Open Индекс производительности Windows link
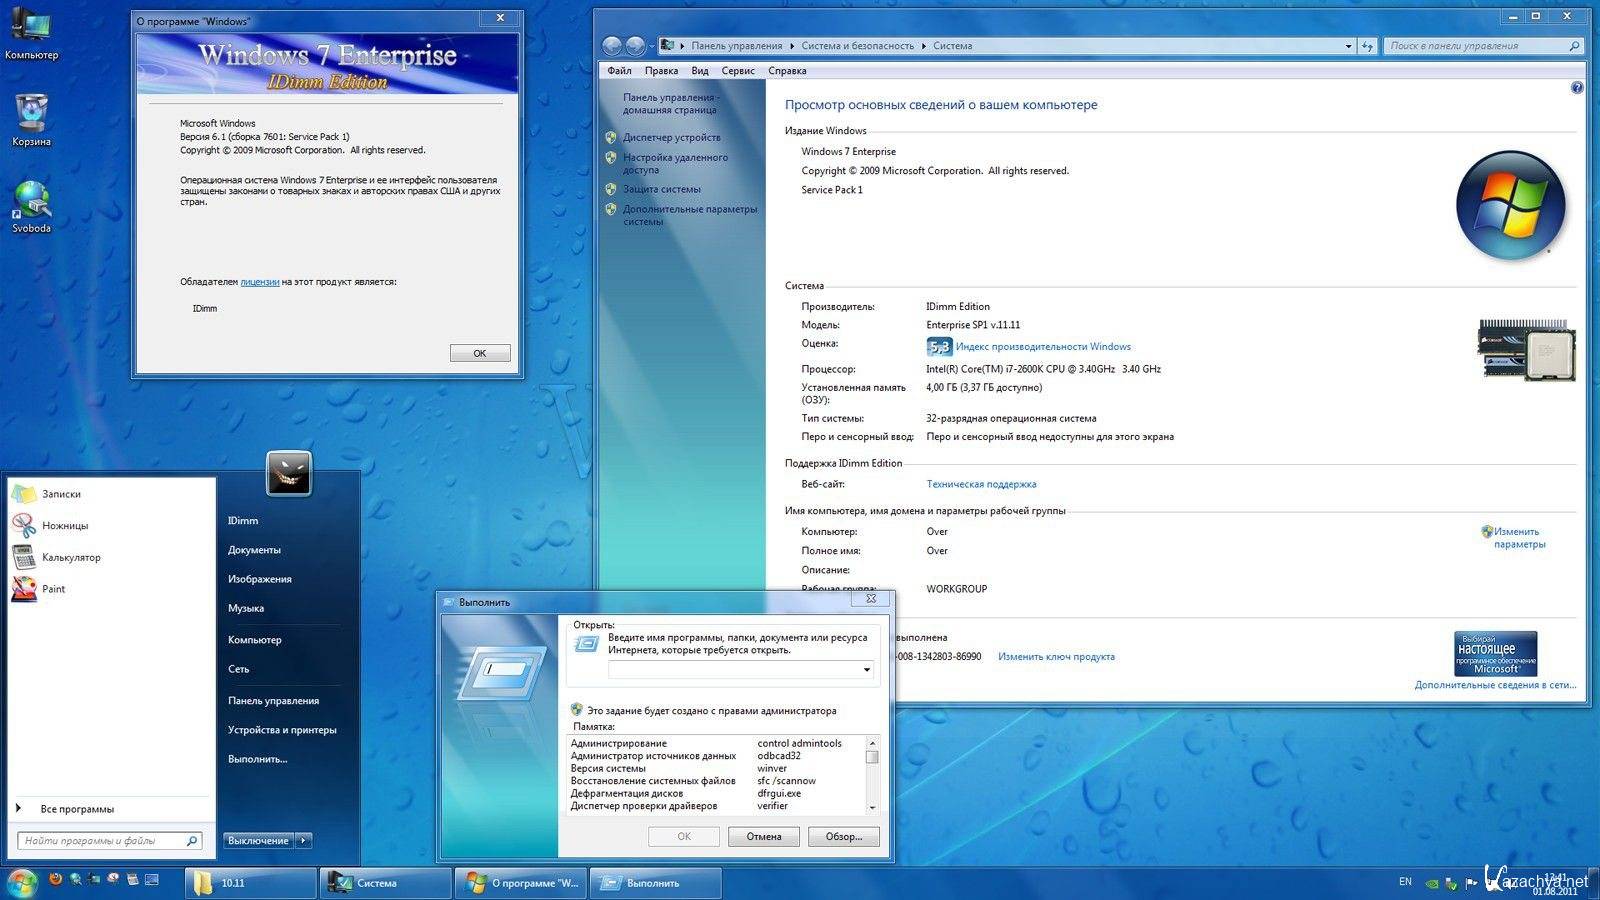This screenshot has width=1600, height=900. 1043,347
